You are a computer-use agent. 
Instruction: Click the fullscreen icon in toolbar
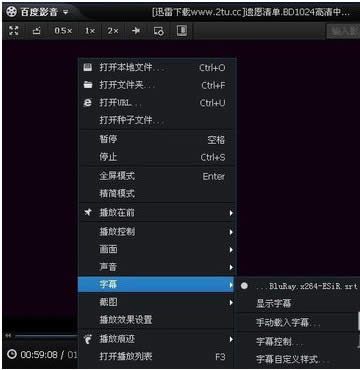13,31
